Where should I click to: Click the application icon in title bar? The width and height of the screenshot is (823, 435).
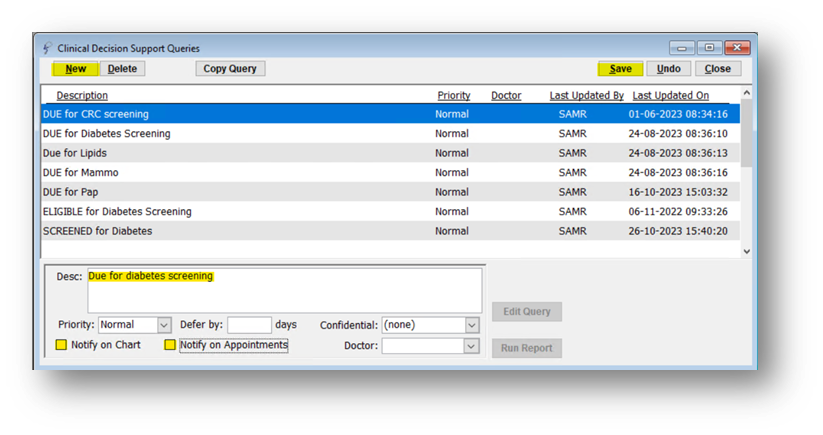point(47,48)
